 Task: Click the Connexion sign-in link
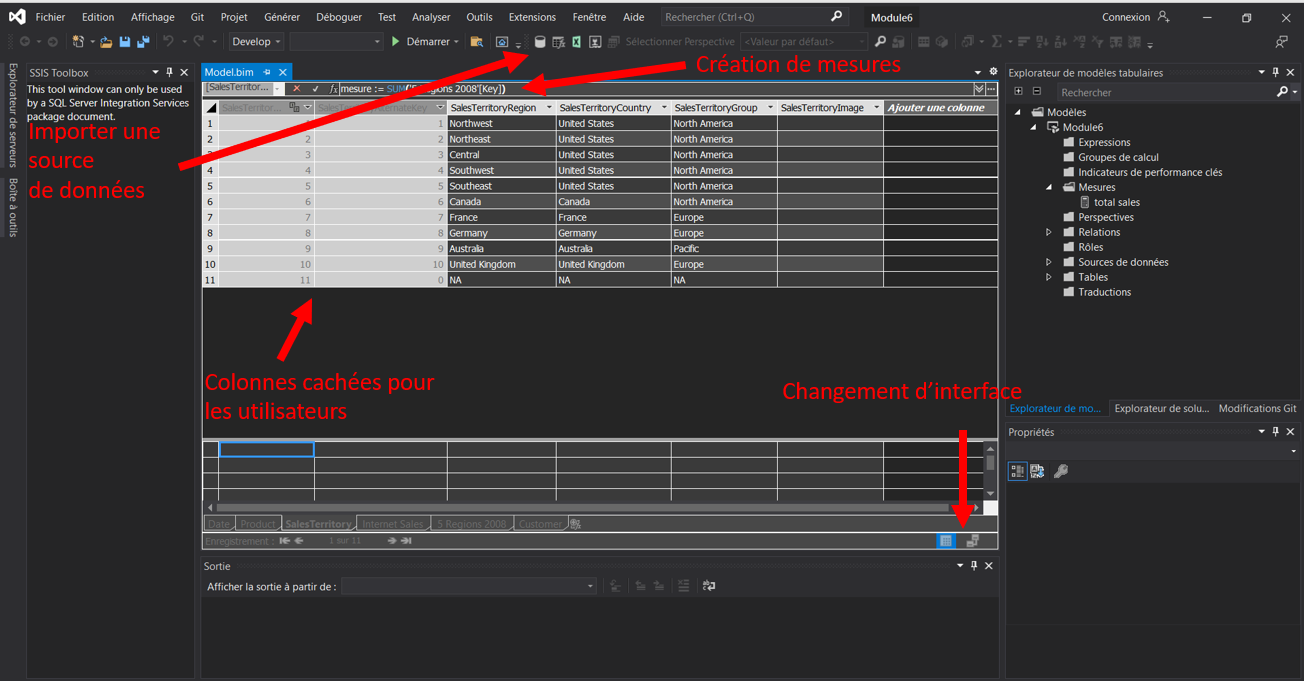point(1126,17)
